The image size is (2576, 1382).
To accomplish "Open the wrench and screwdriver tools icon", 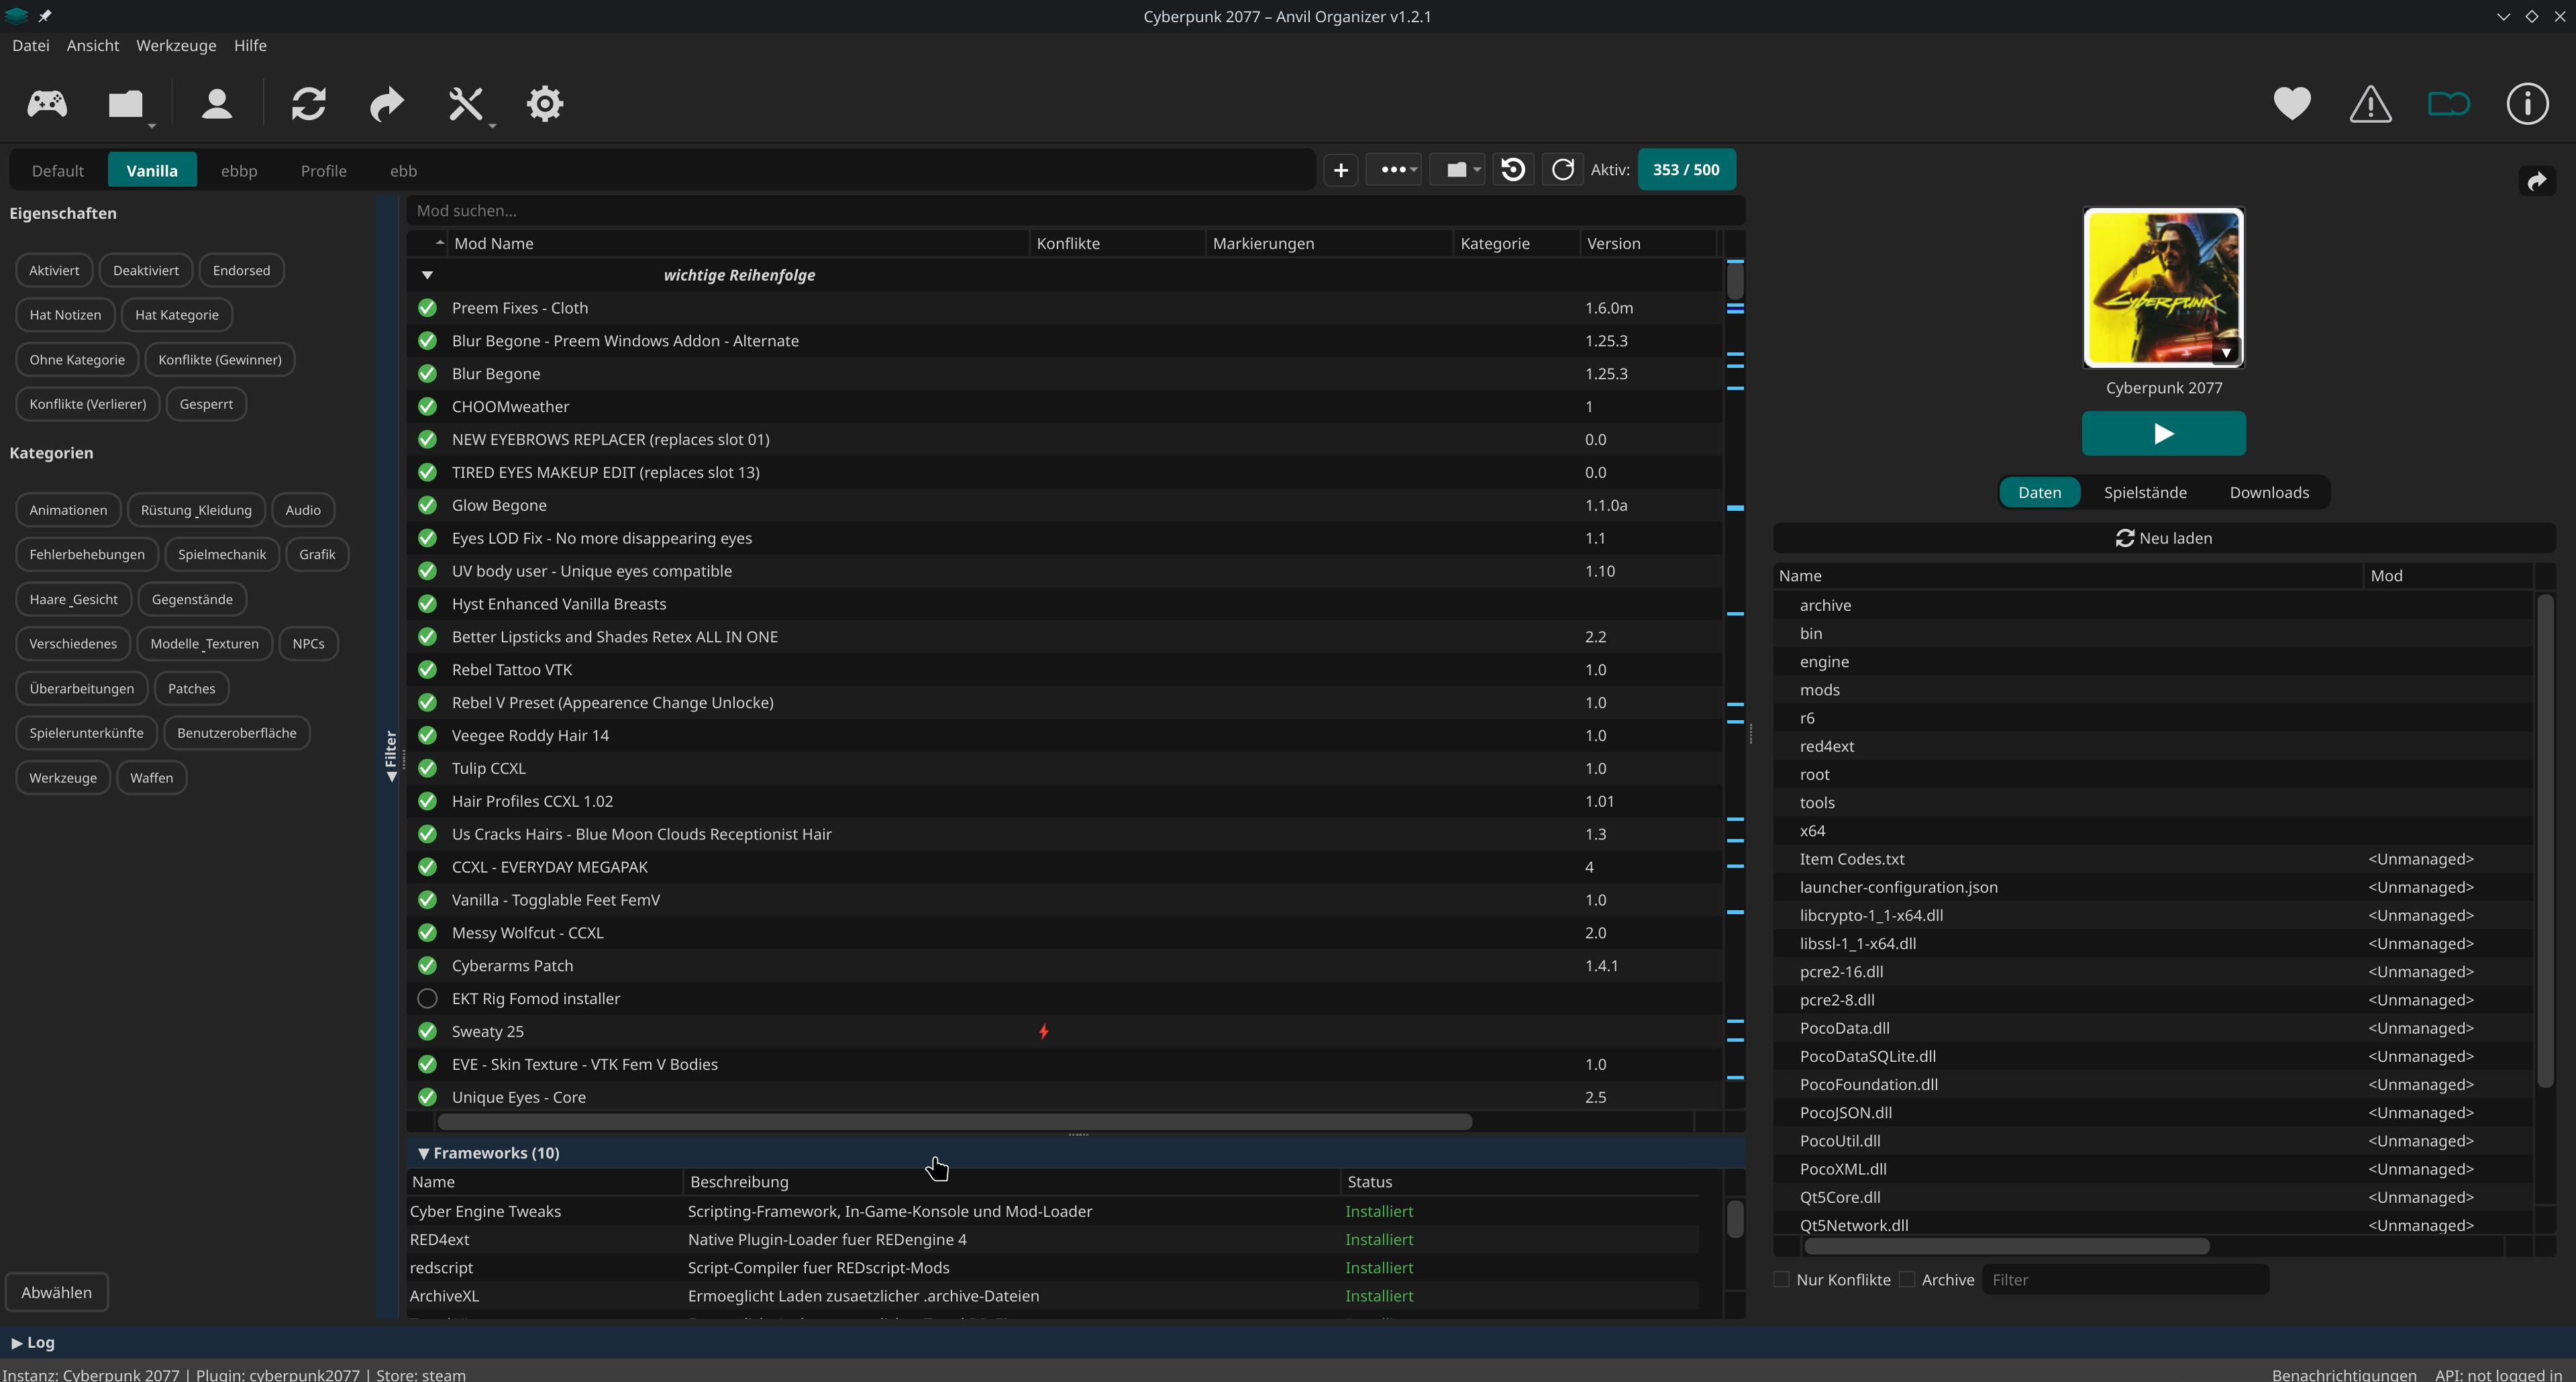I will coord(466,104).
